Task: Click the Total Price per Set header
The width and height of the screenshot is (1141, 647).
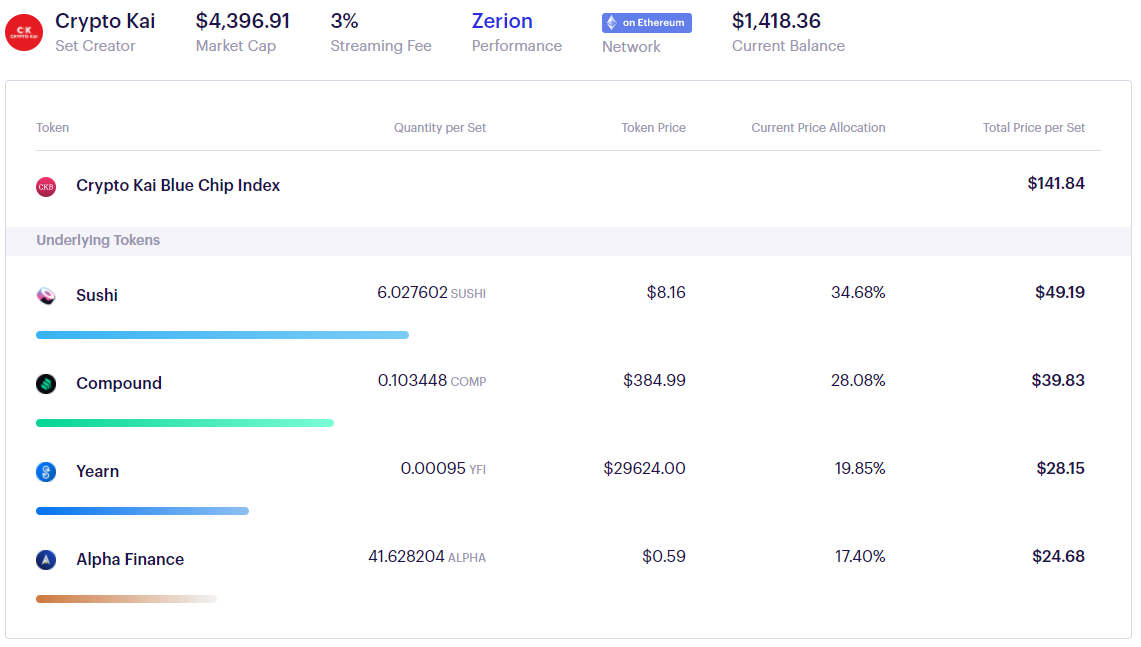Action: point(1034,127)
